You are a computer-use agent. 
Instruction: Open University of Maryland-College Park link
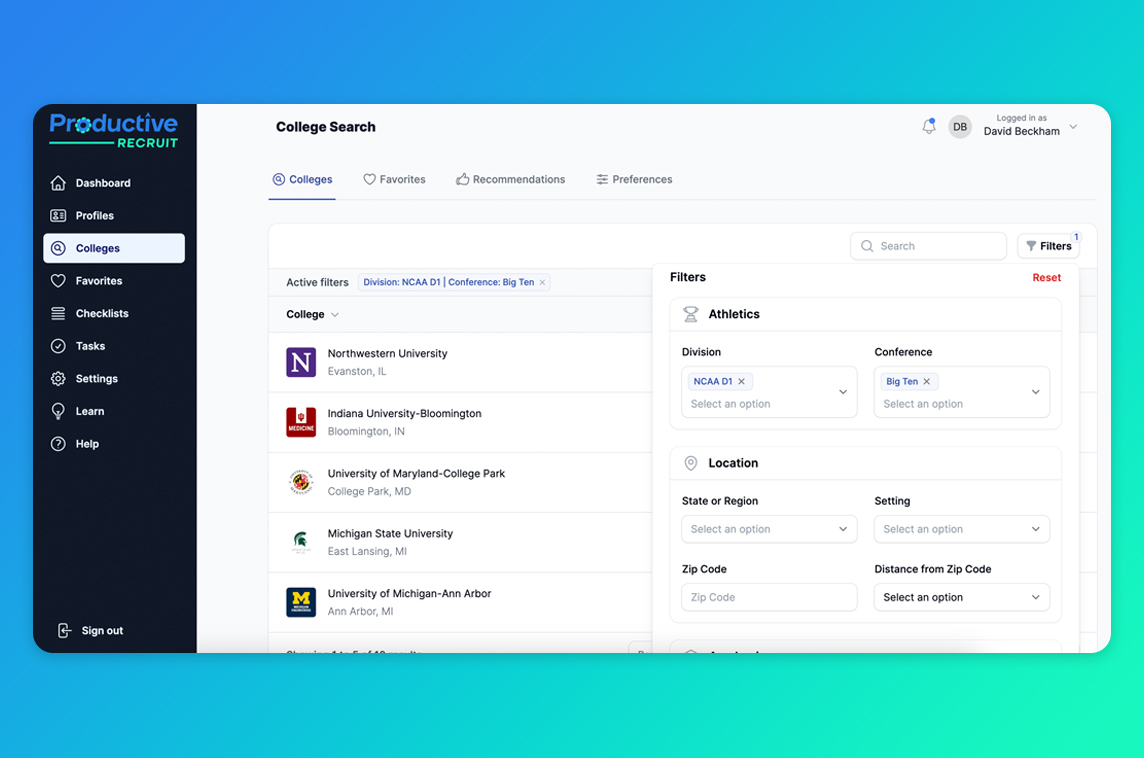click(416, 473)
